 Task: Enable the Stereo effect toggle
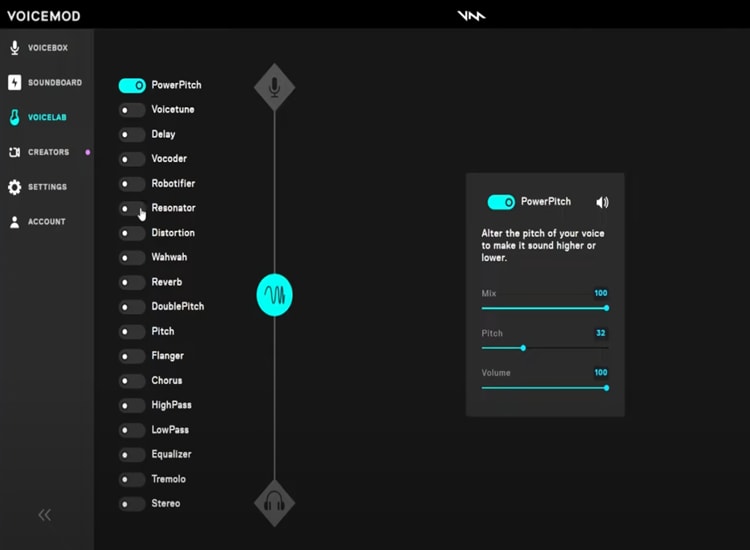pos(132,504)
